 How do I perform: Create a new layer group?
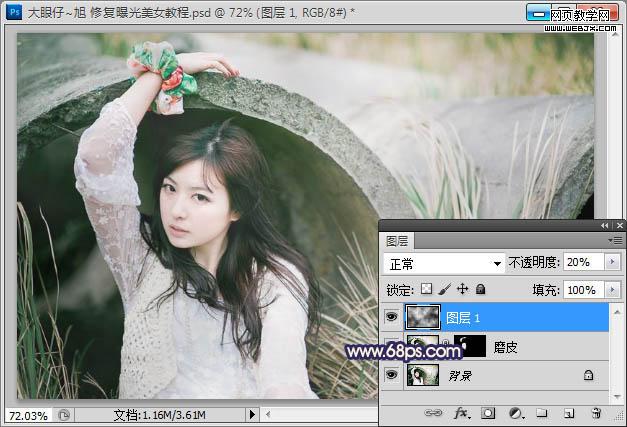pos(542,412)
